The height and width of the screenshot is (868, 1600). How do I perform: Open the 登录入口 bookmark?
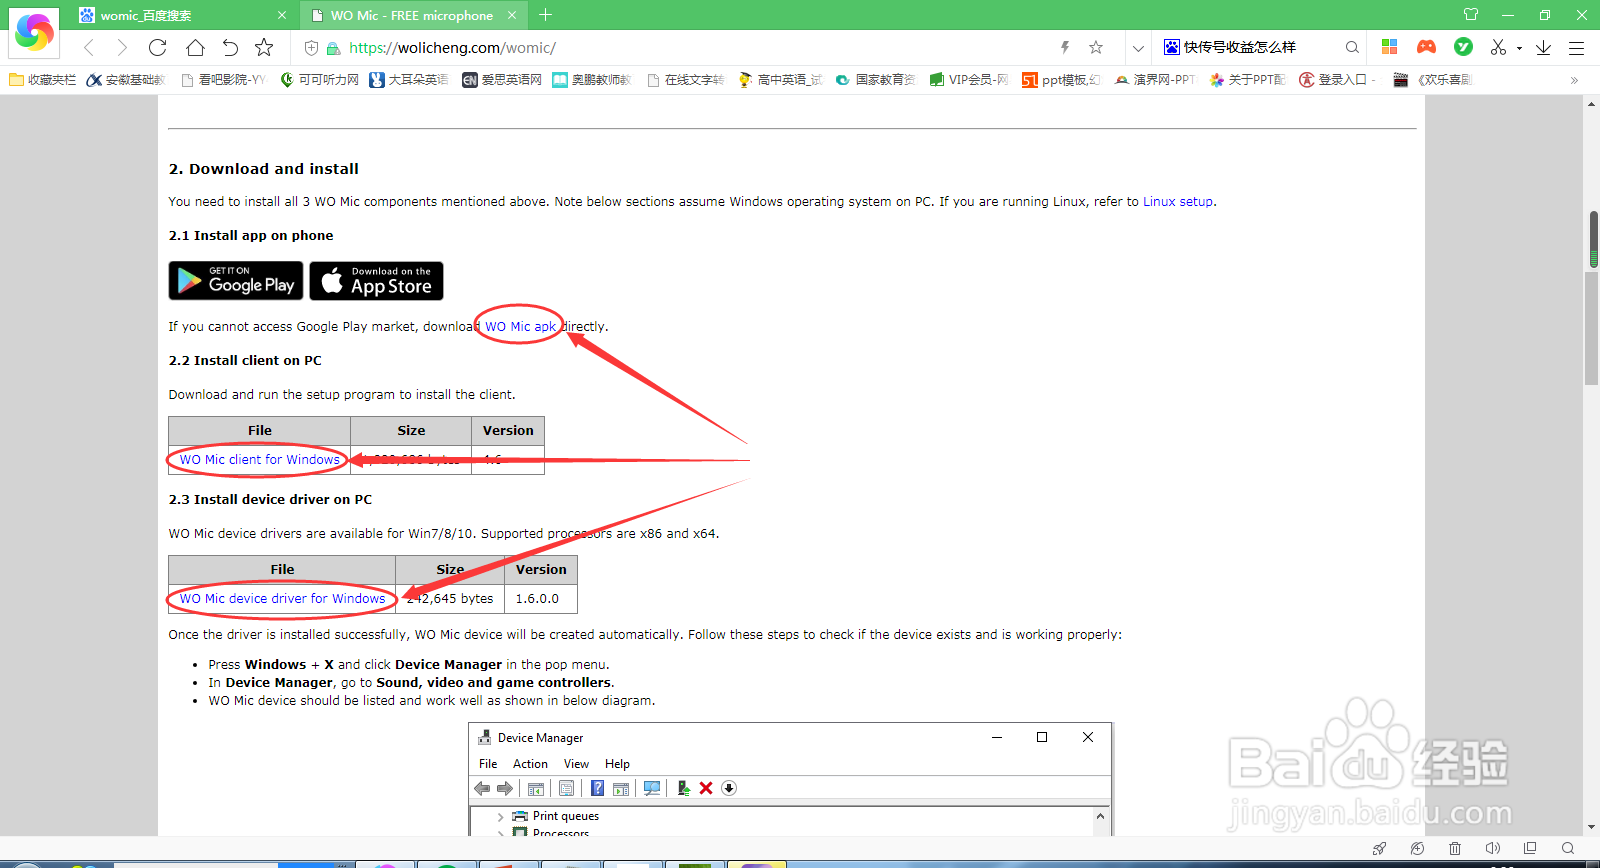coord(1337,79)
